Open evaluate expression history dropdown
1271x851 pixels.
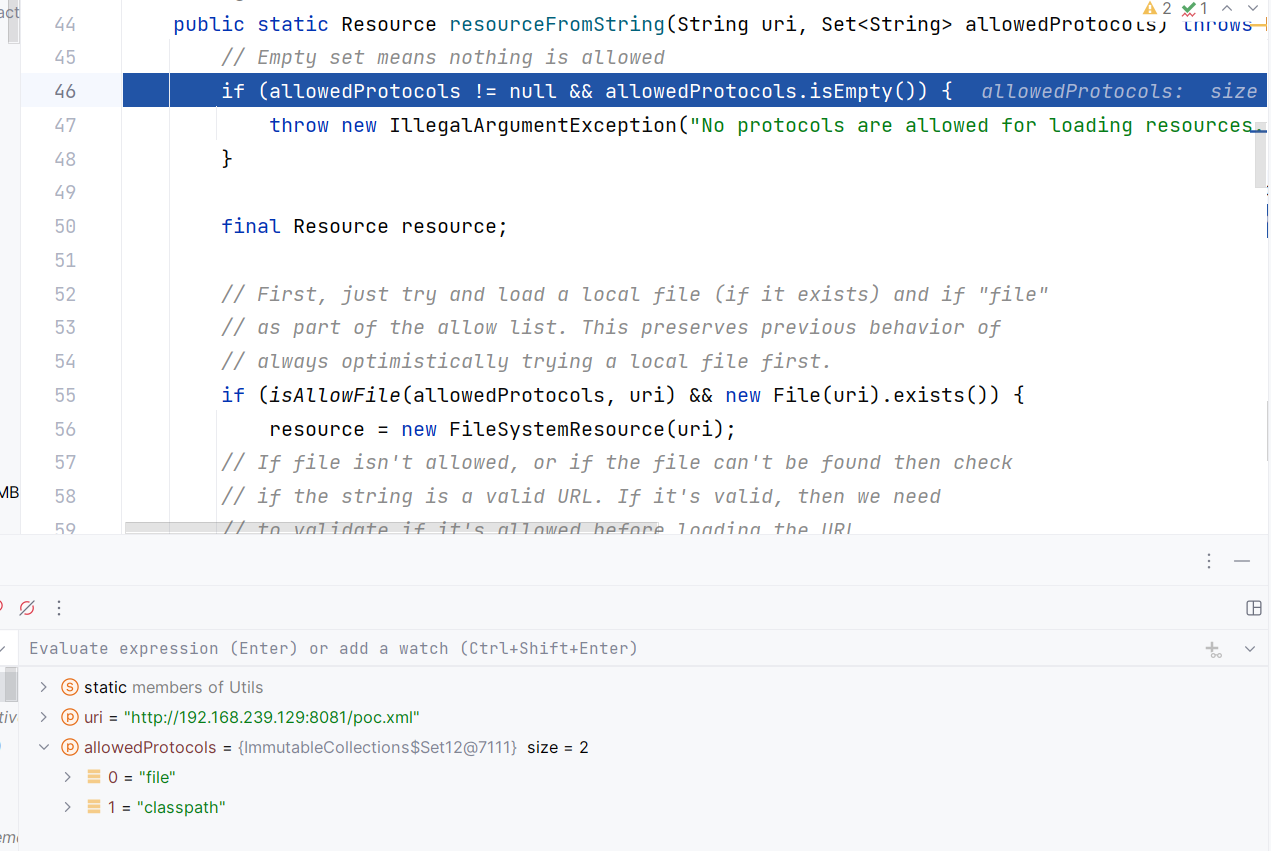pos(1250,649)
